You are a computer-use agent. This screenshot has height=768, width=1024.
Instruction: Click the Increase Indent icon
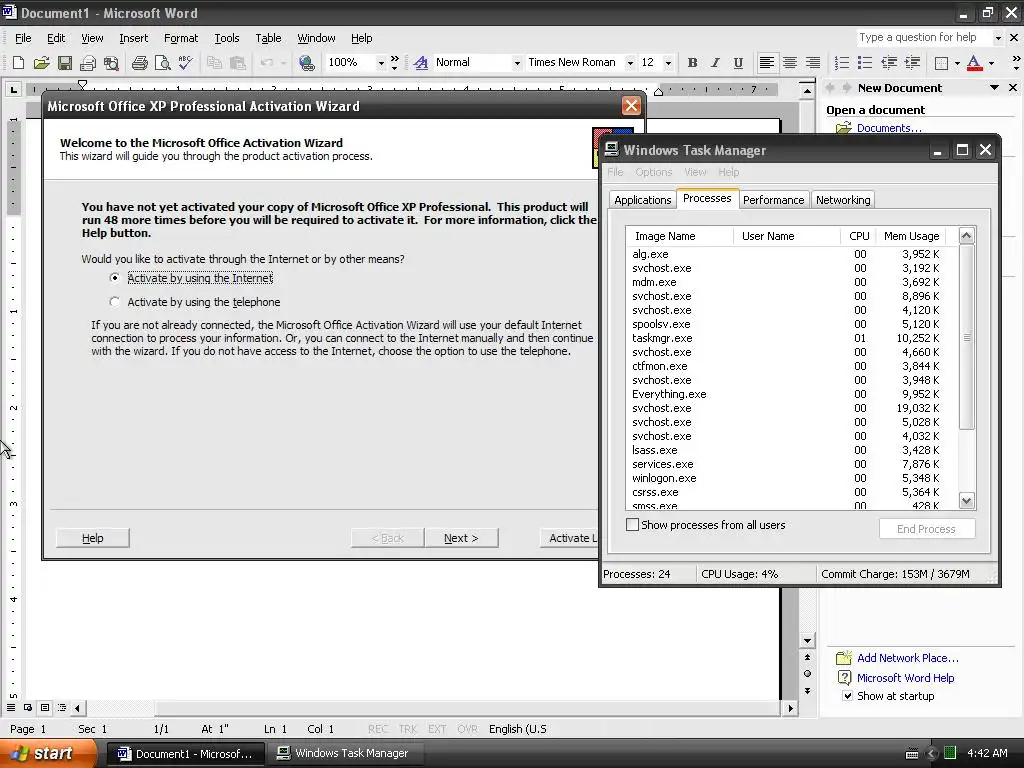[x=912, y=63]
